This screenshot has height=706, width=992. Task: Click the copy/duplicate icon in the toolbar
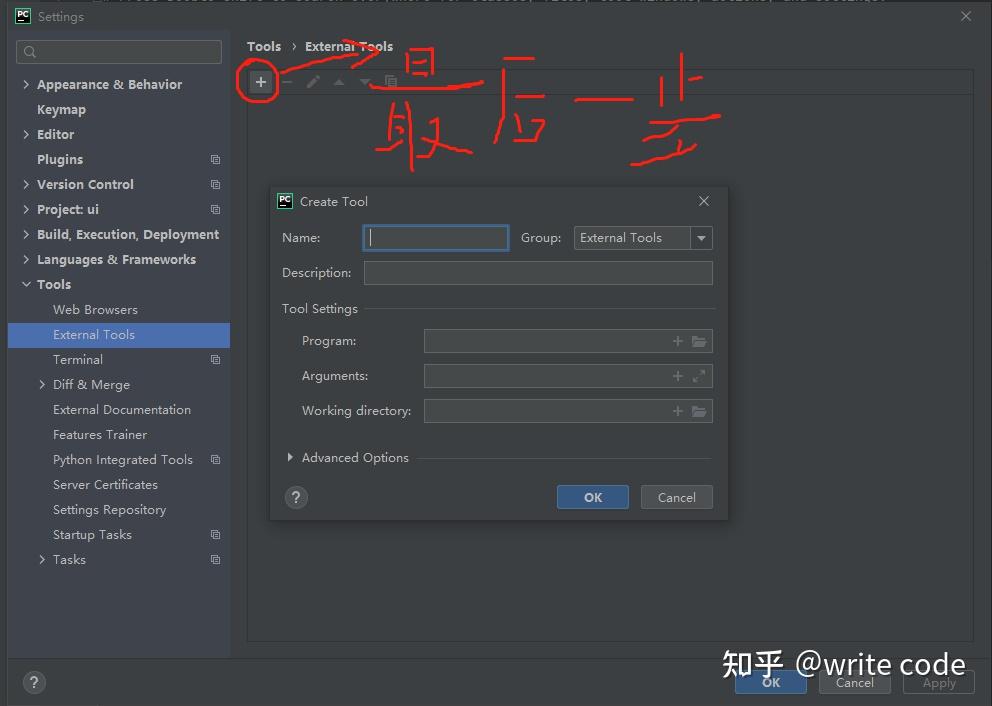(x=391, y=83)
